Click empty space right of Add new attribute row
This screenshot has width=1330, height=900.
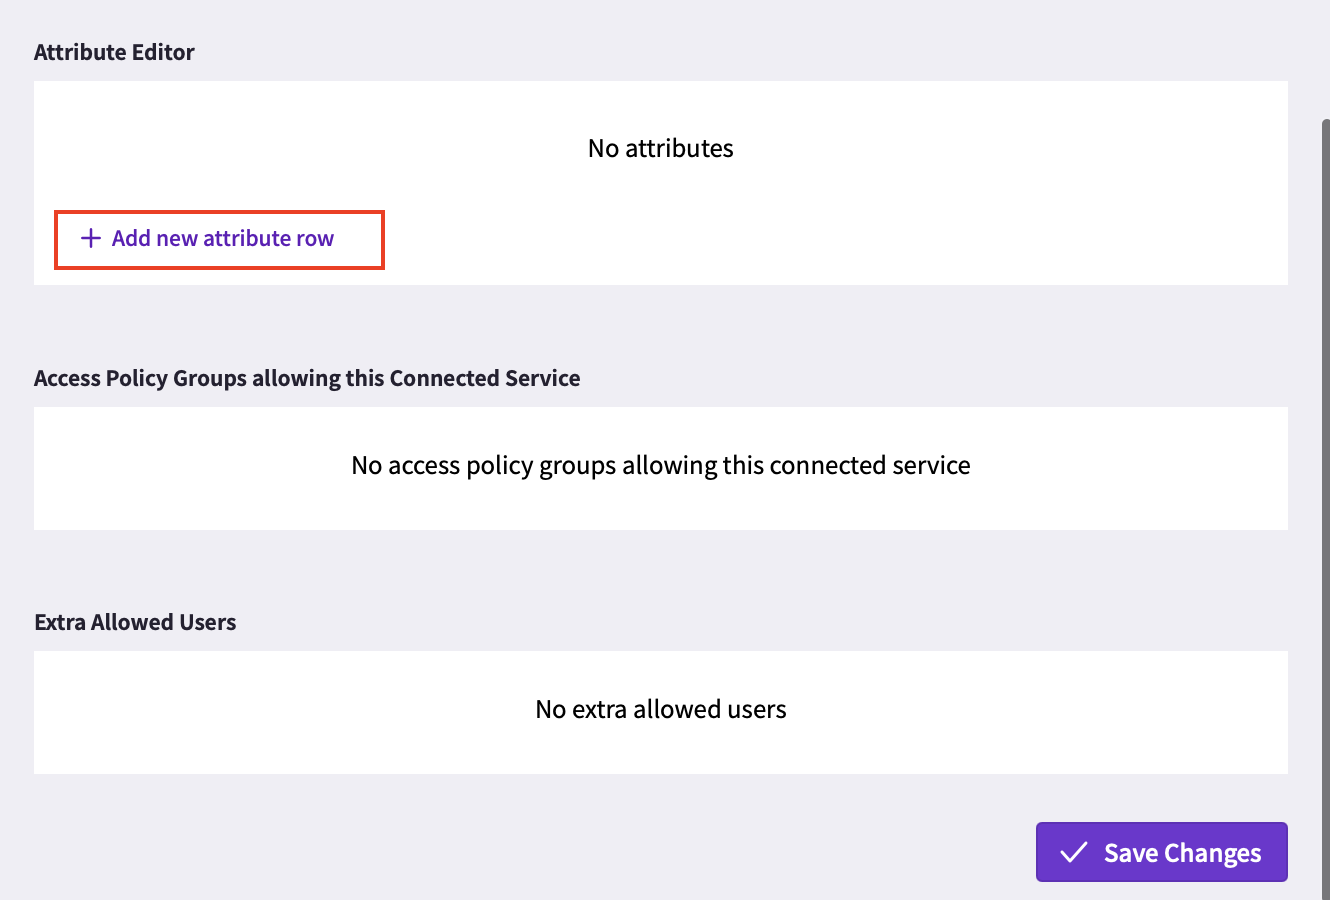click(x=830, y=239)
